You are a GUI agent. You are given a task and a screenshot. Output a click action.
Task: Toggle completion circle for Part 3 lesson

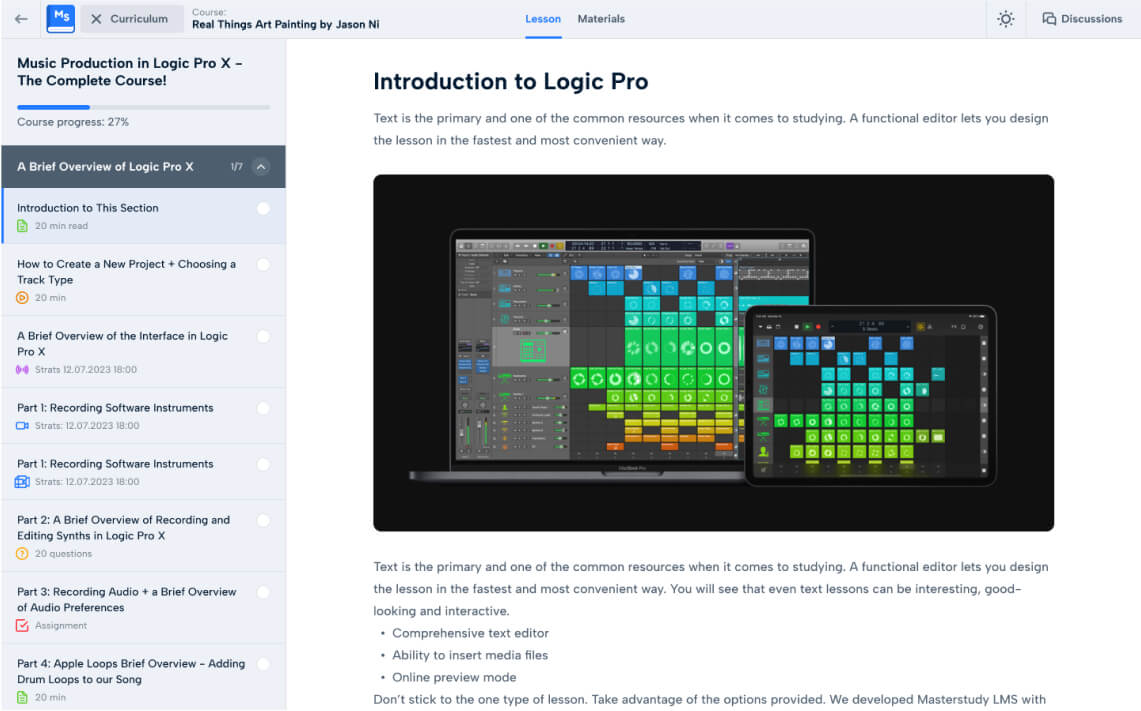pos(263,592)
